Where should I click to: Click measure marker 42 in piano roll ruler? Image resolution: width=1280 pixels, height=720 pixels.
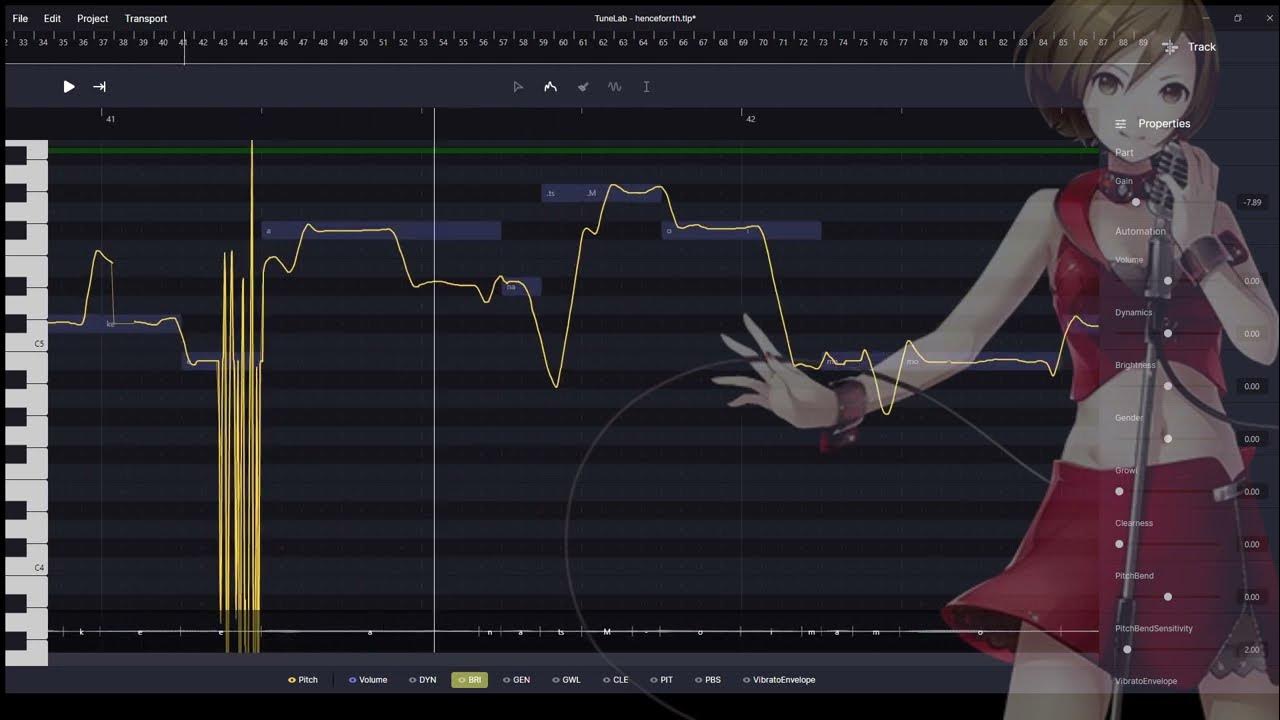[750, 119]
